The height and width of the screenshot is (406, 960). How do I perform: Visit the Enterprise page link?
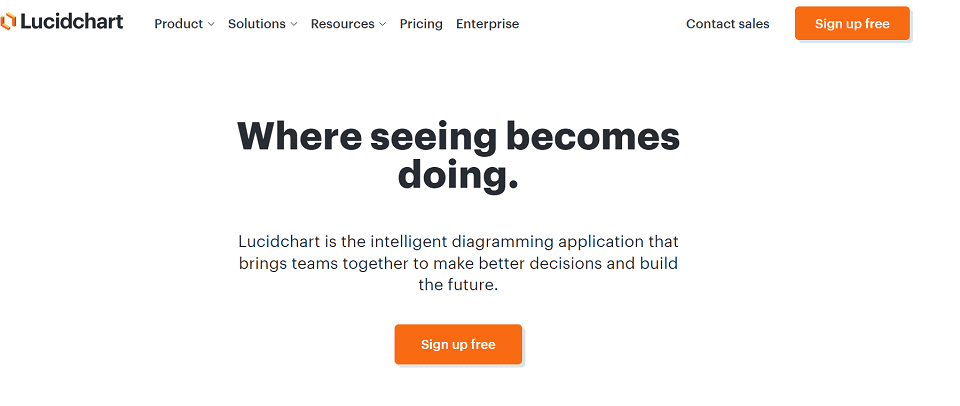[487, 24]
